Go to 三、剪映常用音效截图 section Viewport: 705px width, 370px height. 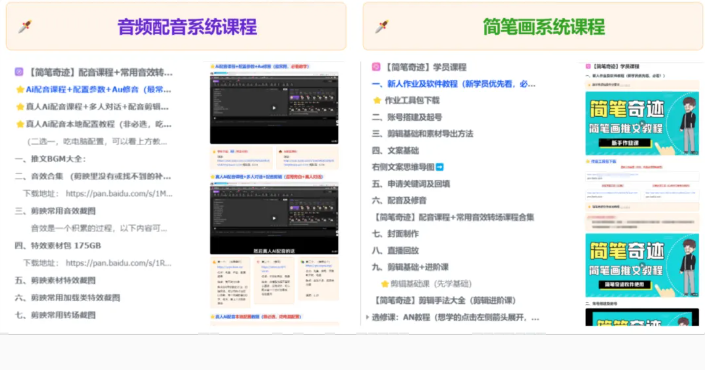tap(55, 211)
